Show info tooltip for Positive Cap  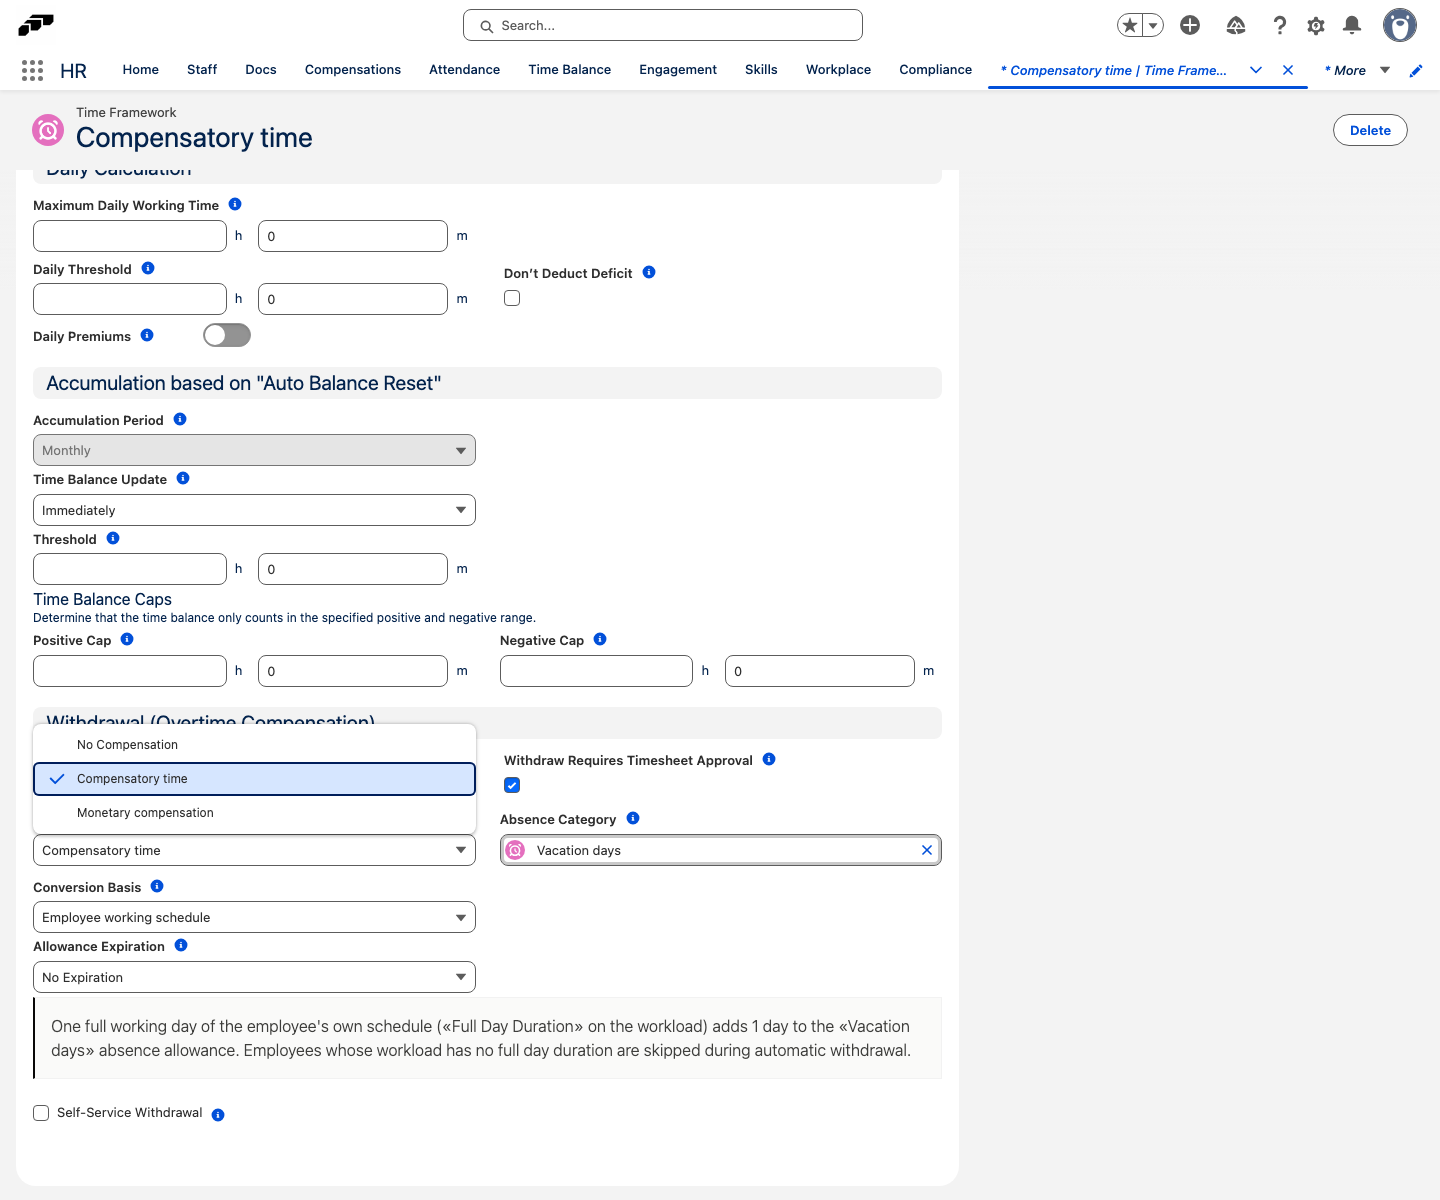pyautogui.click(x=127, y=639)
